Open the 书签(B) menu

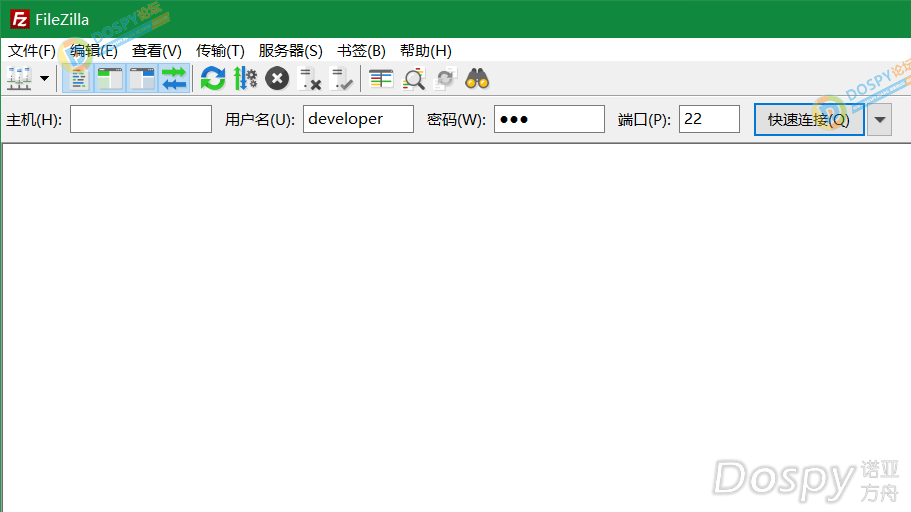point(361,51)
